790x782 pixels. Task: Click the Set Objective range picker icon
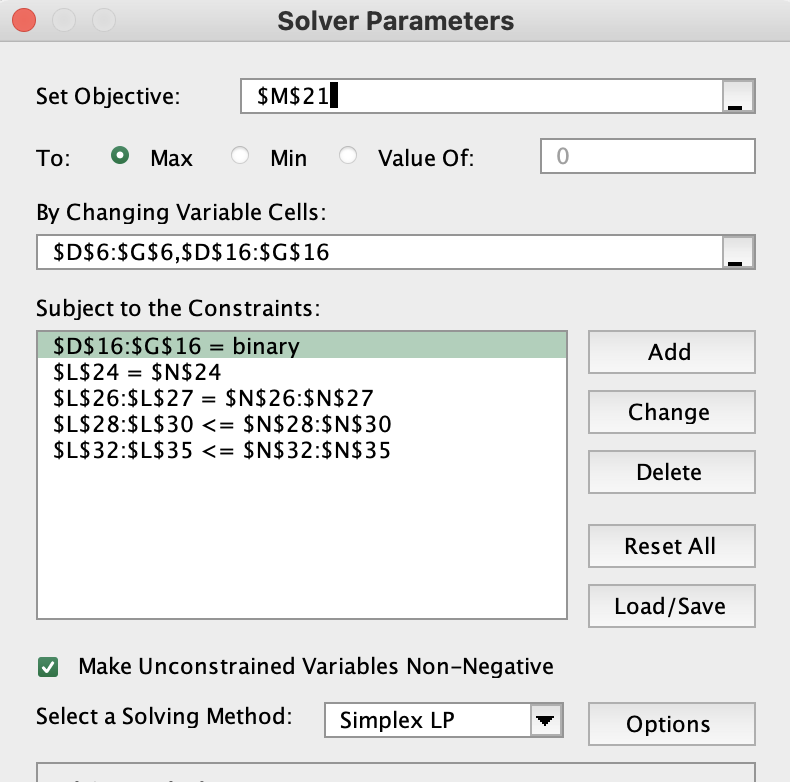pos(737,98)
